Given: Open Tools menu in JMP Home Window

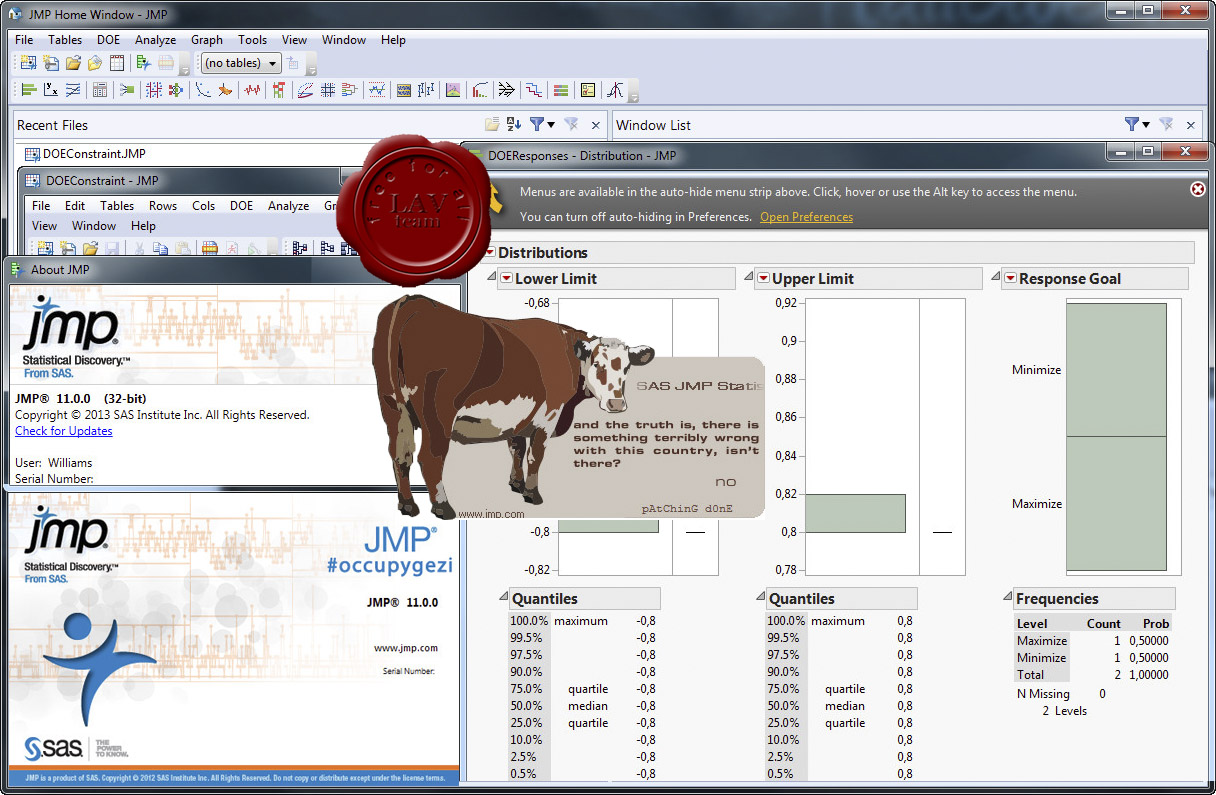Looking at the screenshot, I should (x=252, y=40).
